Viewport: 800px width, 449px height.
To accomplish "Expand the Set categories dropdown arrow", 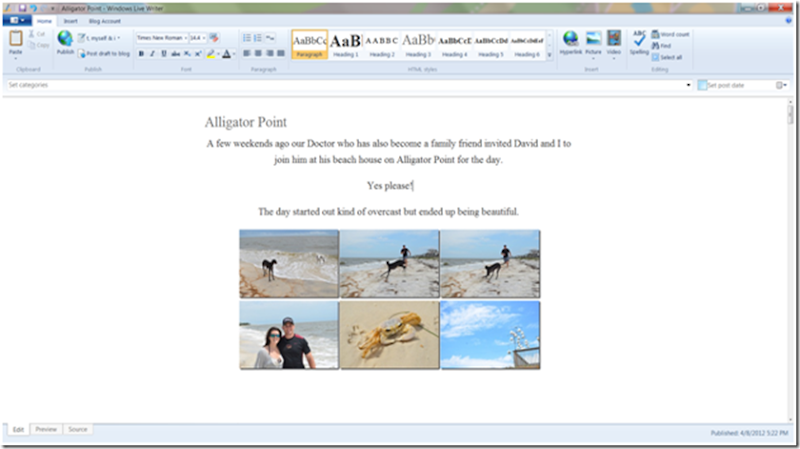I will click(688, 85).
